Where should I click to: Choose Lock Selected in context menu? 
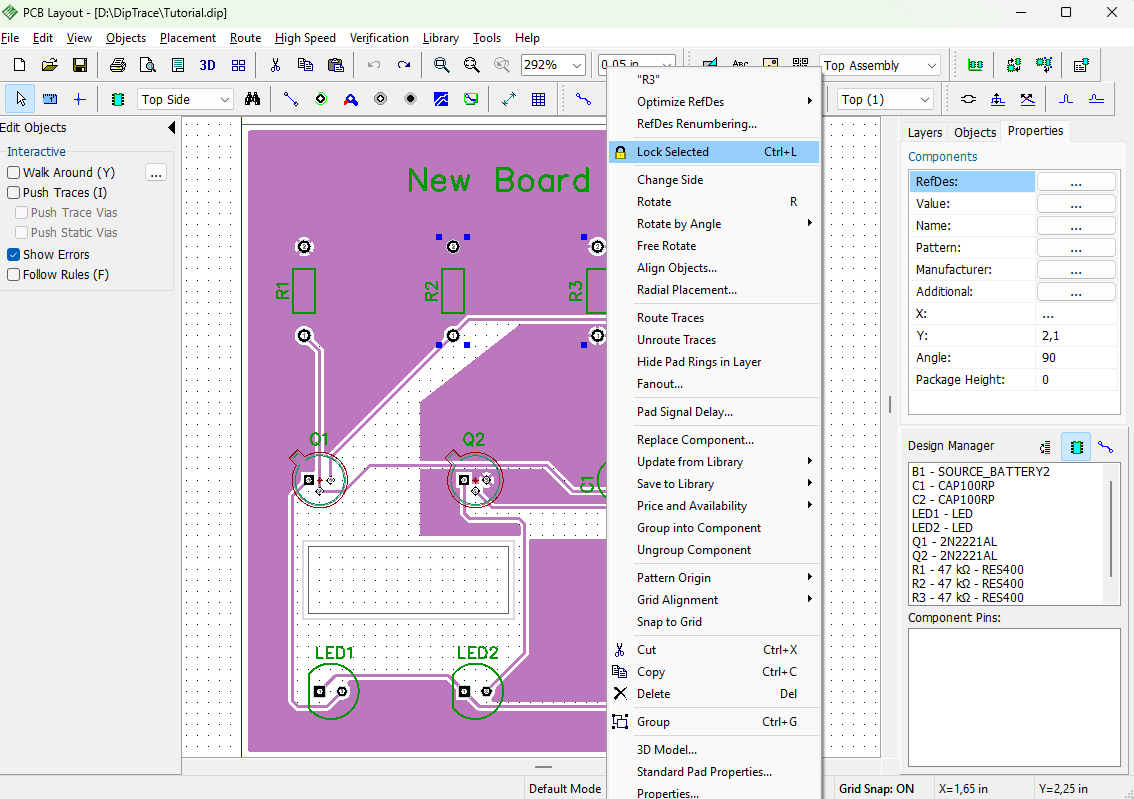point(714,152)
